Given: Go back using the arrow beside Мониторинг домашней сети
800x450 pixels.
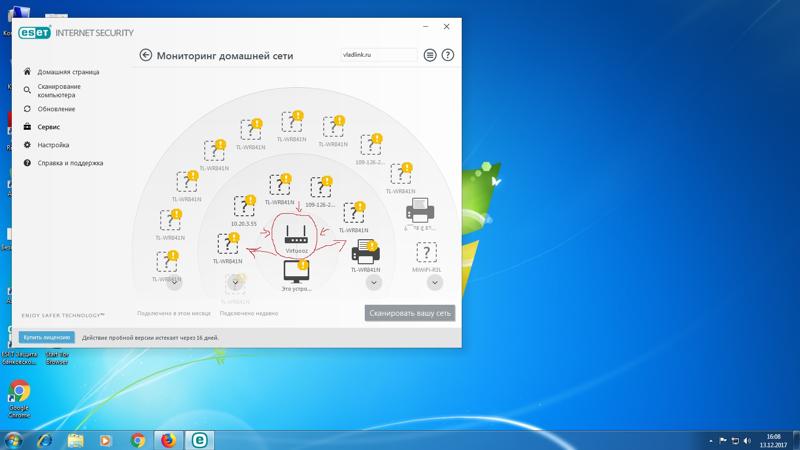Looking at the screenshot, I should [x=145, y=55].
